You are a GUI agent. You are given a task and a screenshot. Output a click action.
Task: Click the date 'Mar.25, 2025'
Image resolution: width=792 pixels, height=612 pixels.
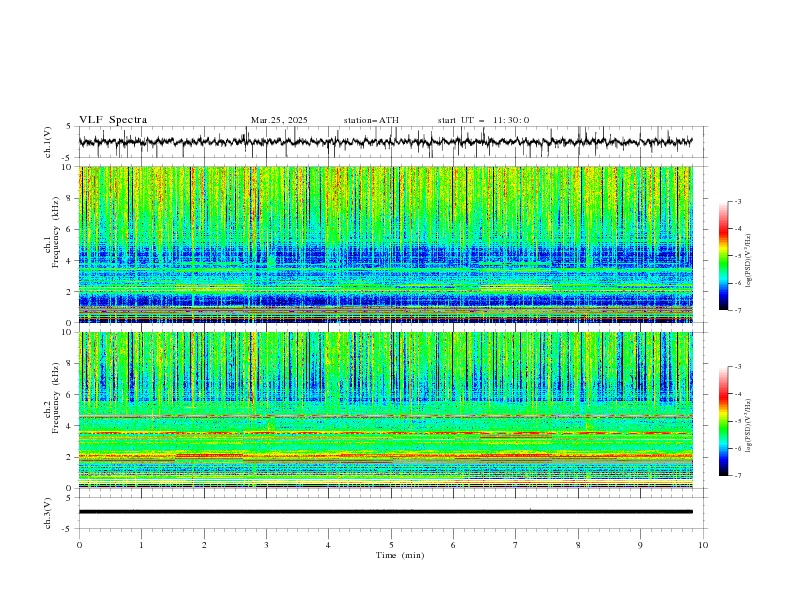pyautogui.click(x=279, y=120)
